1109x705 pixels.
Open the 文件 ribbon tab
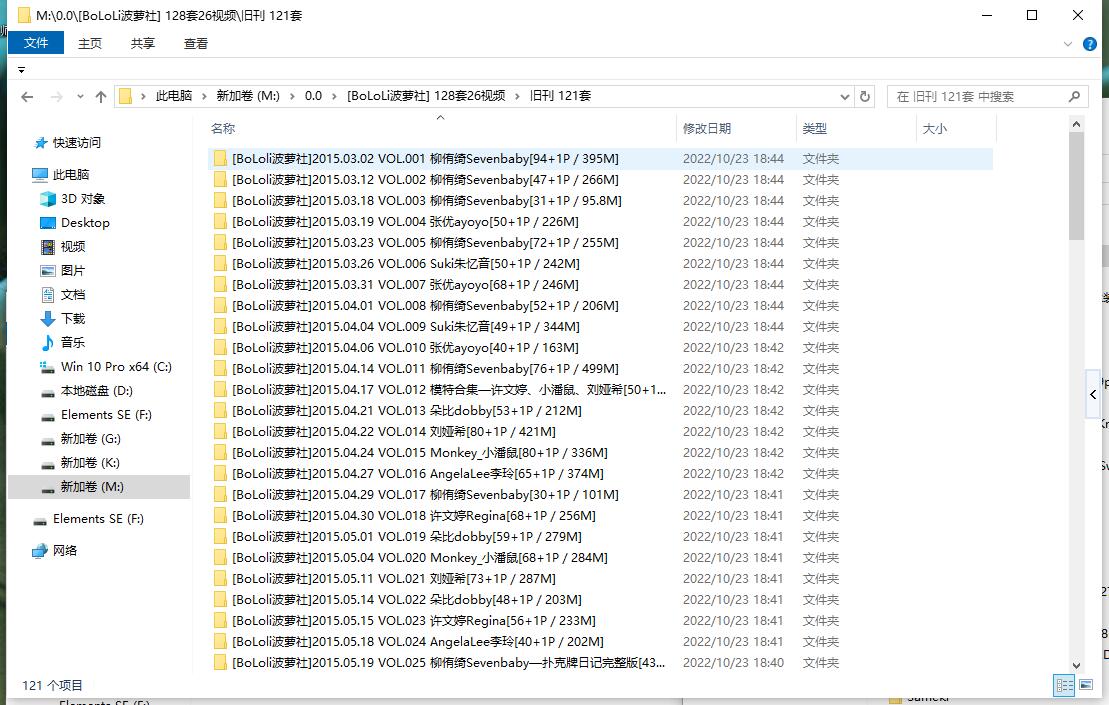pyautogui.click(x=36, y=43)
